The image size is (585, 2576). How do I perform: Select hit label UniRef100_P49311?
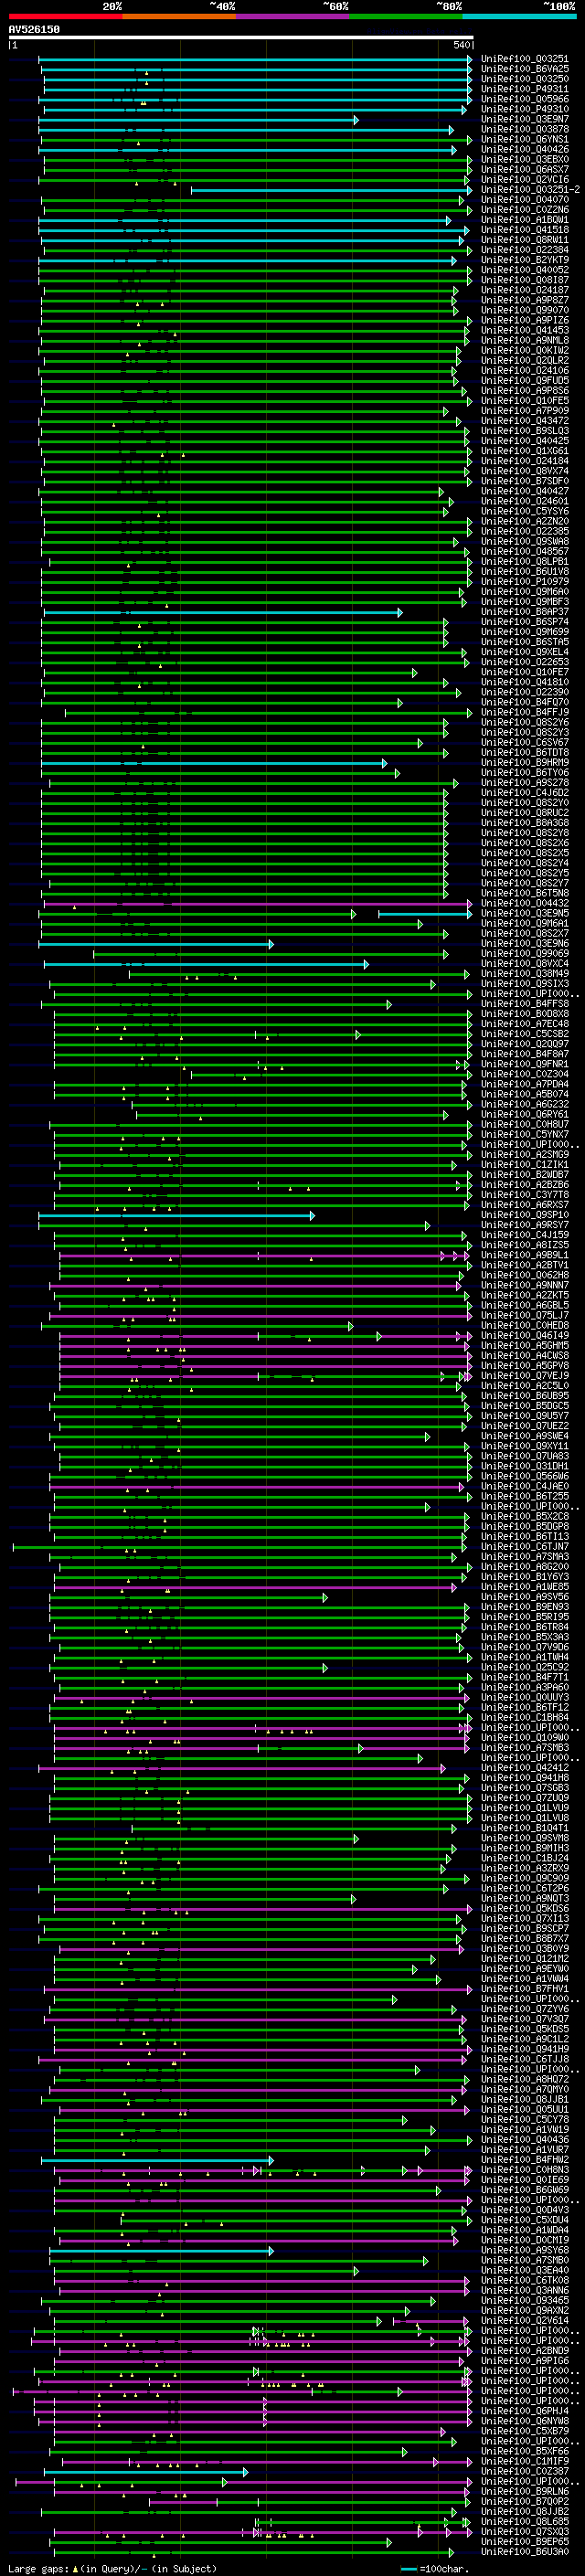coord(524,89)
